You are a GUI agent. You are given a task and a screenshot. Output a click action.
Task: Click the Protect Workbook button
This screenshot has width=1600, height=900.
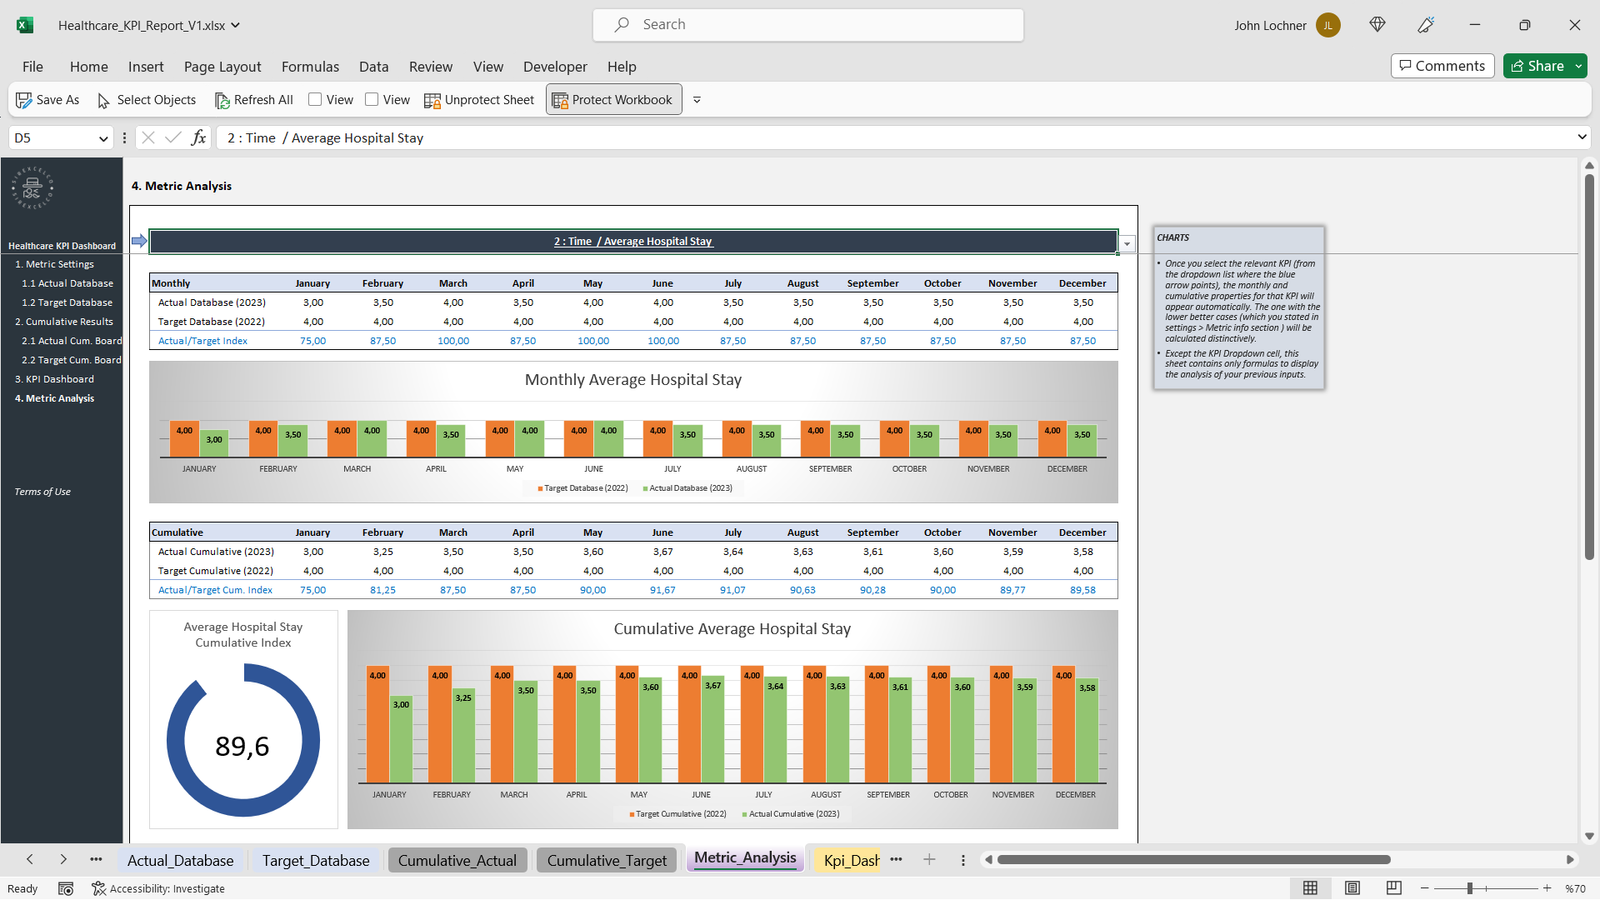[612, 100]
